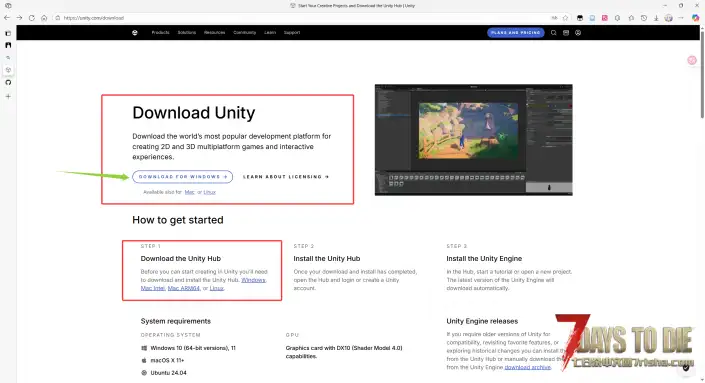This screenshot has width=705, height=383.
Task: Open the Solutions menu
Action: click(187, 33)
